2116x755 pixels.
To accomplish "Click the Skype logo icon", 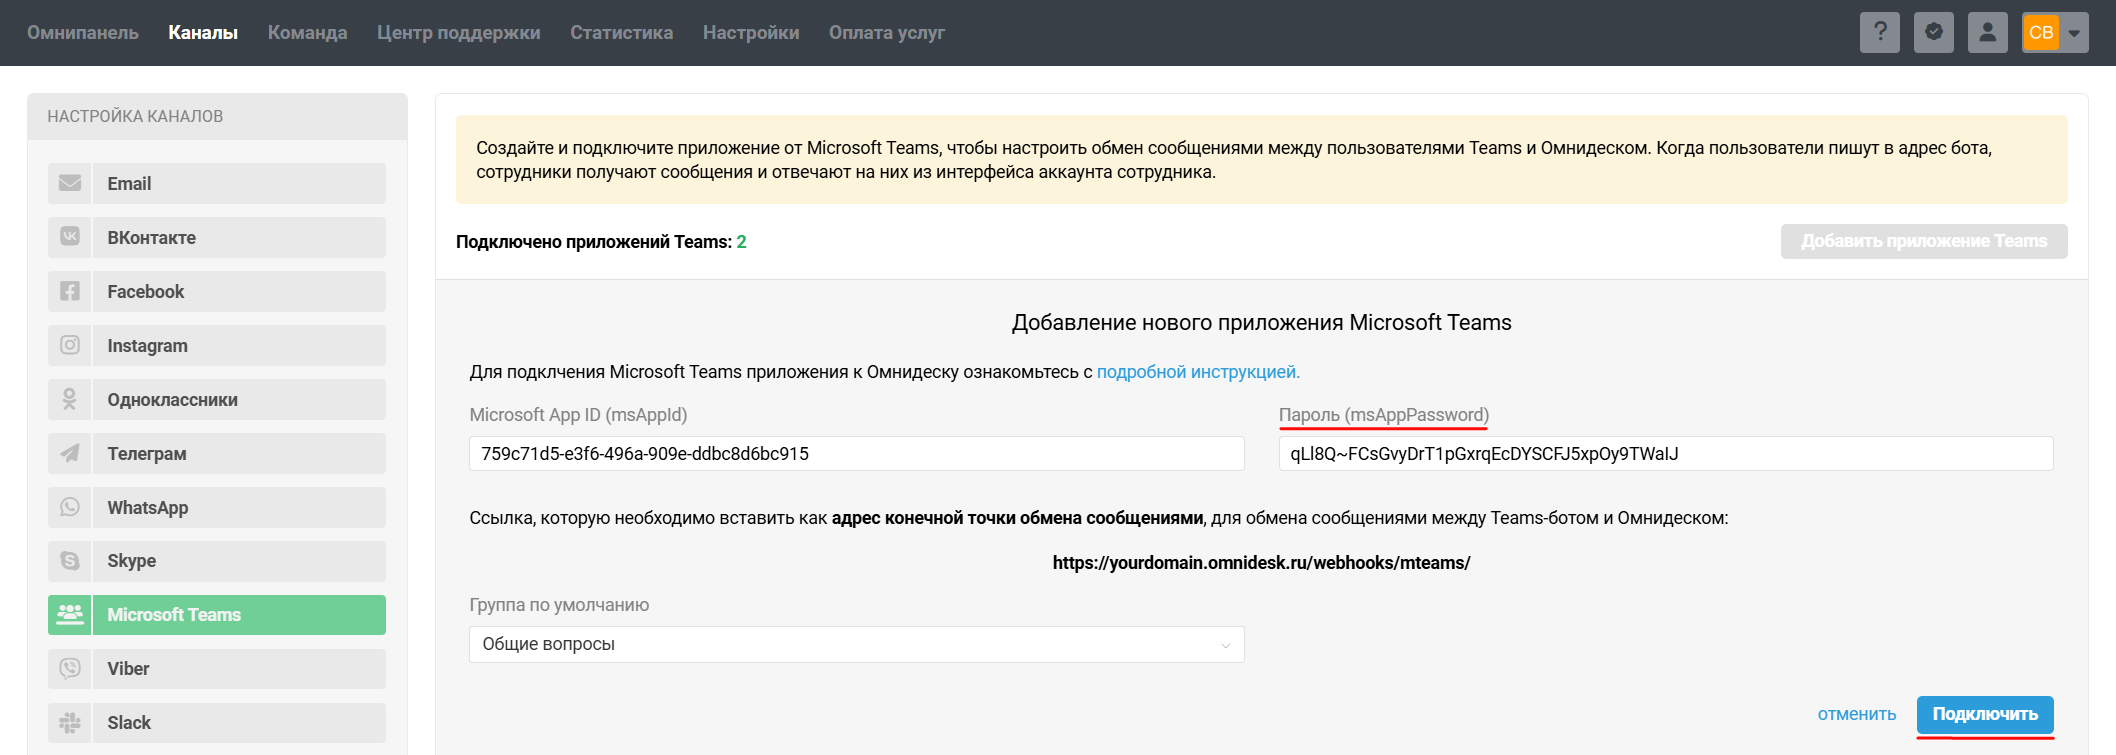I will [x=70, y=561].
